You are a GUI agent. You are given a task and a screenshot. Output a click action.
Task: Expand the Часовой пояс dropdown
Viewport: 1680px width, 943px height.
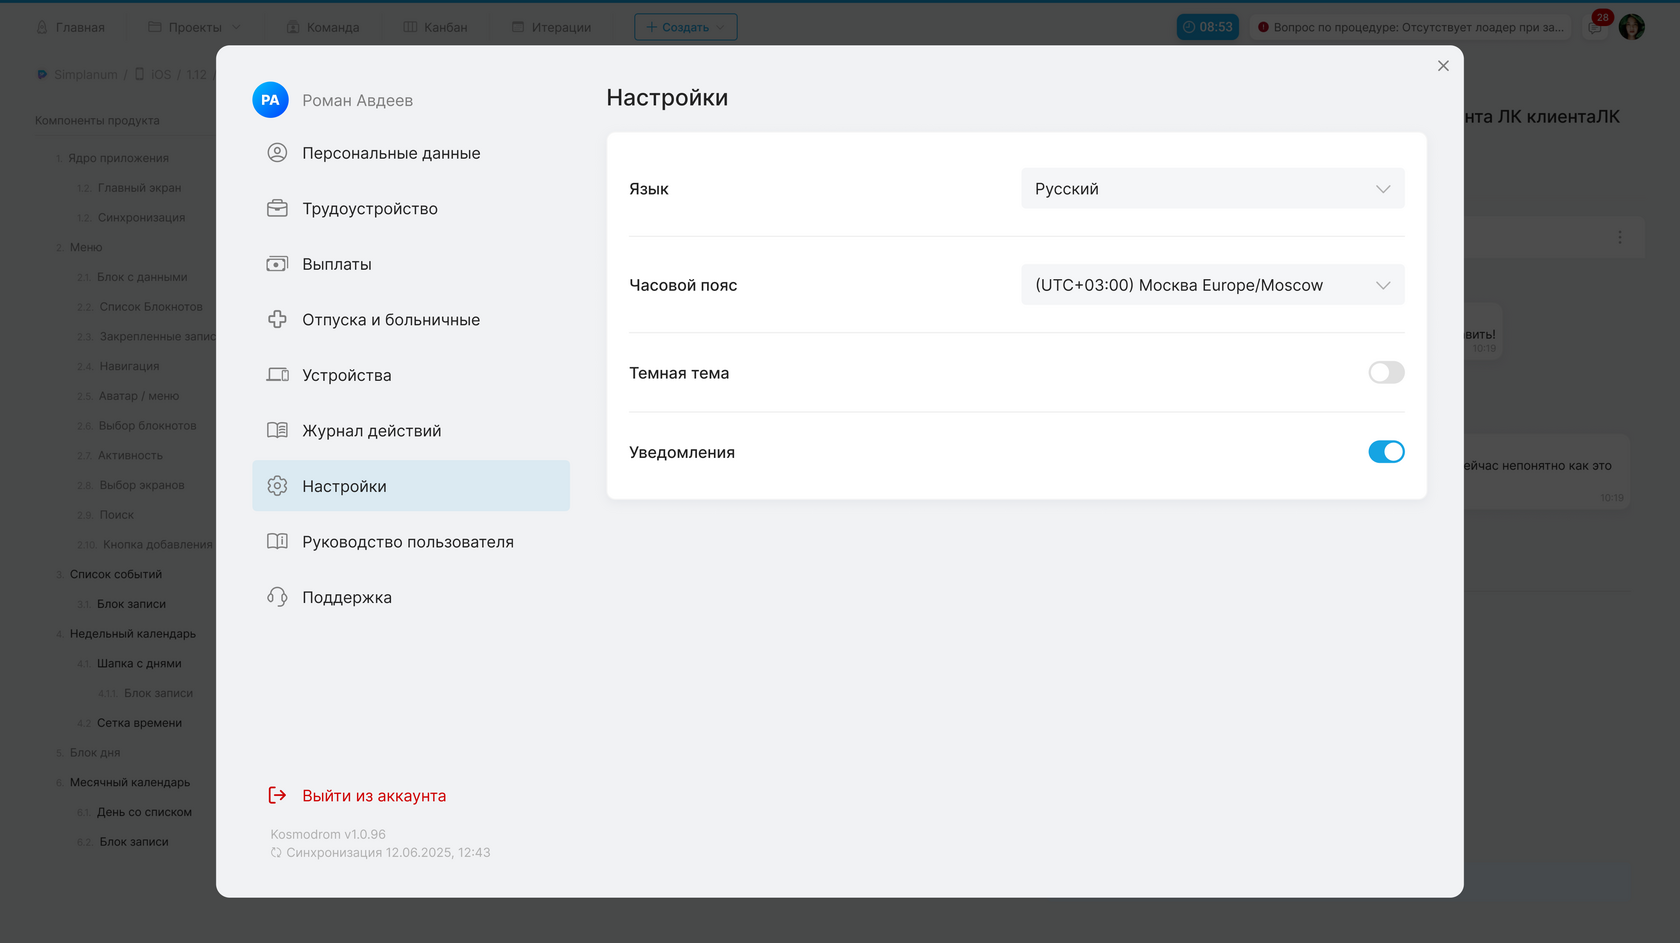pos(1212,285)
